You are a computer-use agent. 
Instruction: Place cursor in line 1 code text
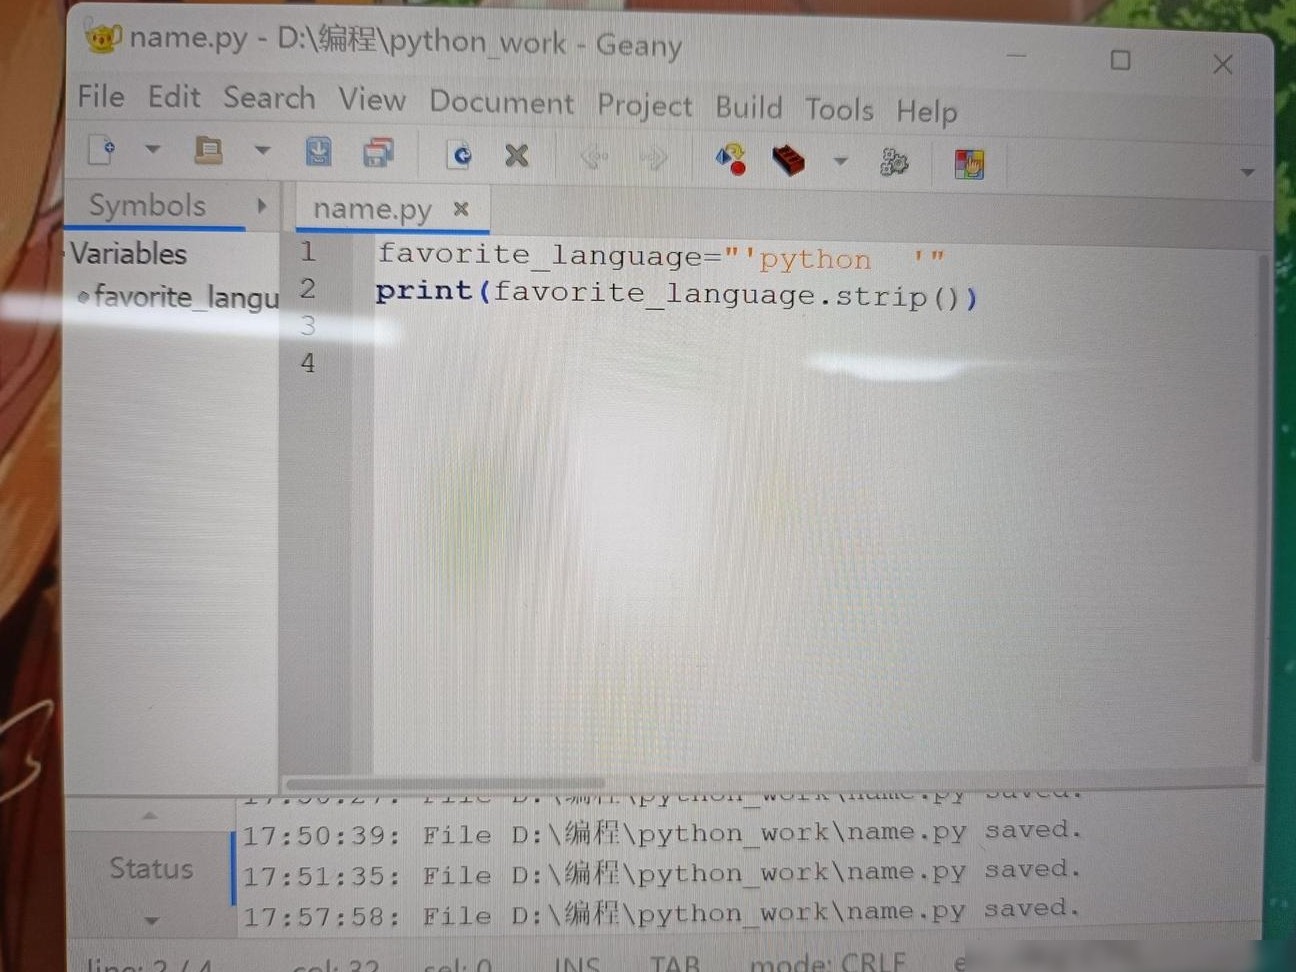pyautogui.click(x=660, y=257)
